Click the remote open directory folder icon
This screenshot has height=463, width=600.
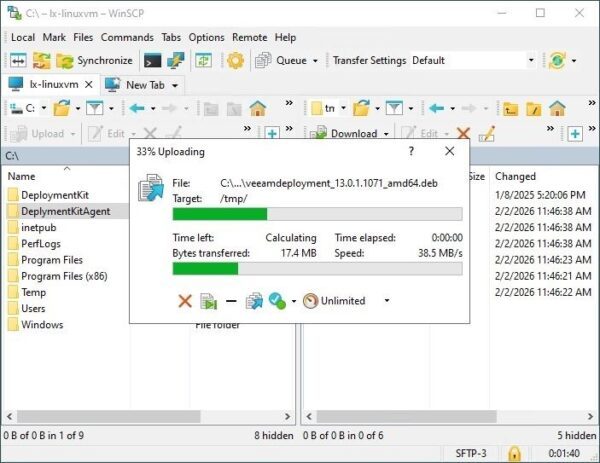[361, 108]
